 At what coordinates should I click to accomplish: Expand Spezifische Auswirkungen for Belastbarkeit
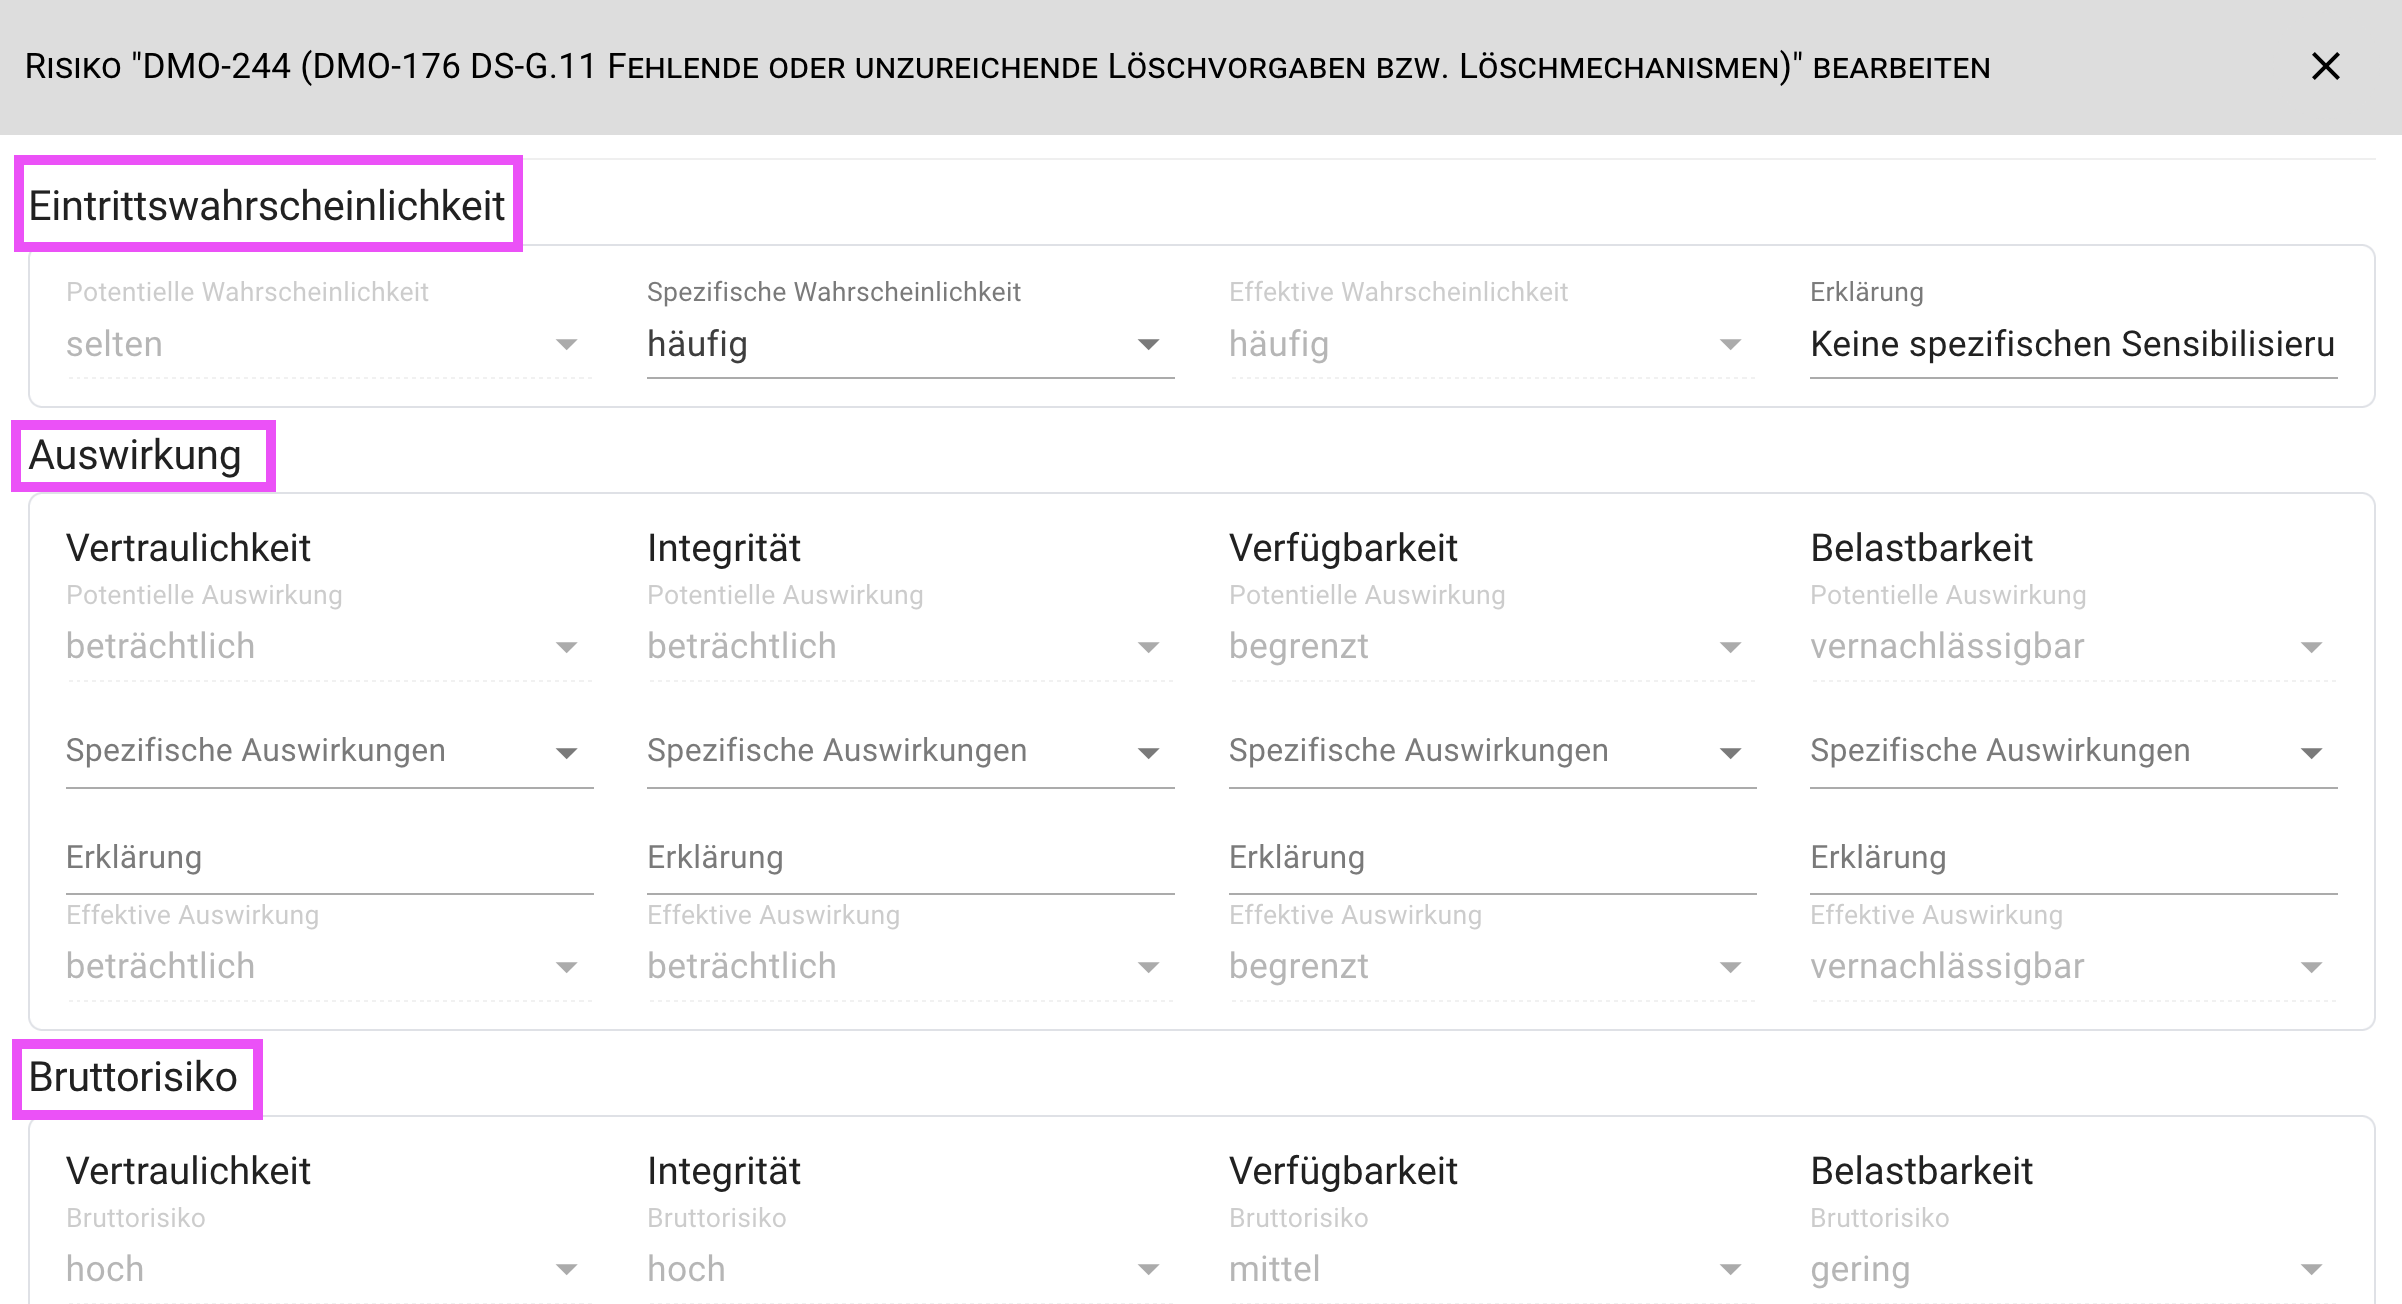pos(2072,752)
